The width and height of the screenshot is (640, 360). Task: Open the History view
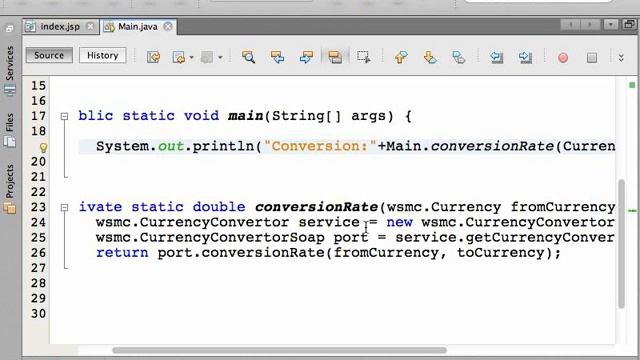tap(102, 55)
